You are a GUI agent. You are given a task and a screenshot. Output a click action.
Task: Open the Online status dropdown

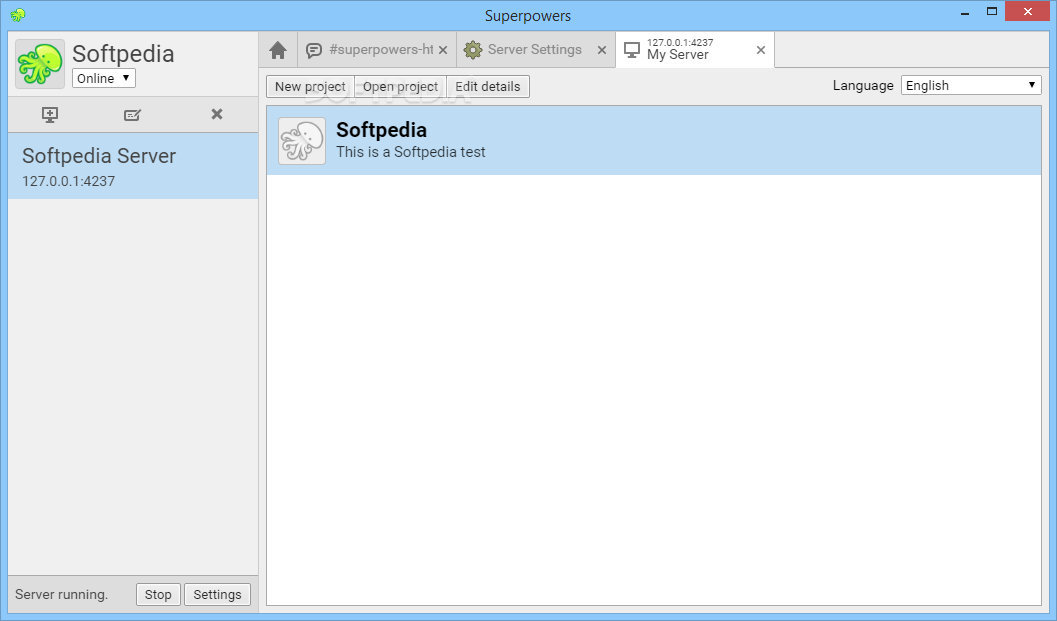[x=104, y=78]
